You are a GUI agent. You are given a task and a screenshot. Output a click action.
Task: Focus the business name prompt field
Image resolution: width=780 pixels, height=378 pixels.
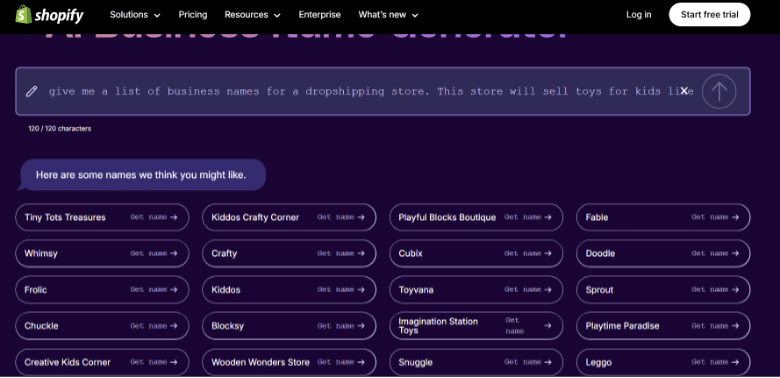point(383,92)
